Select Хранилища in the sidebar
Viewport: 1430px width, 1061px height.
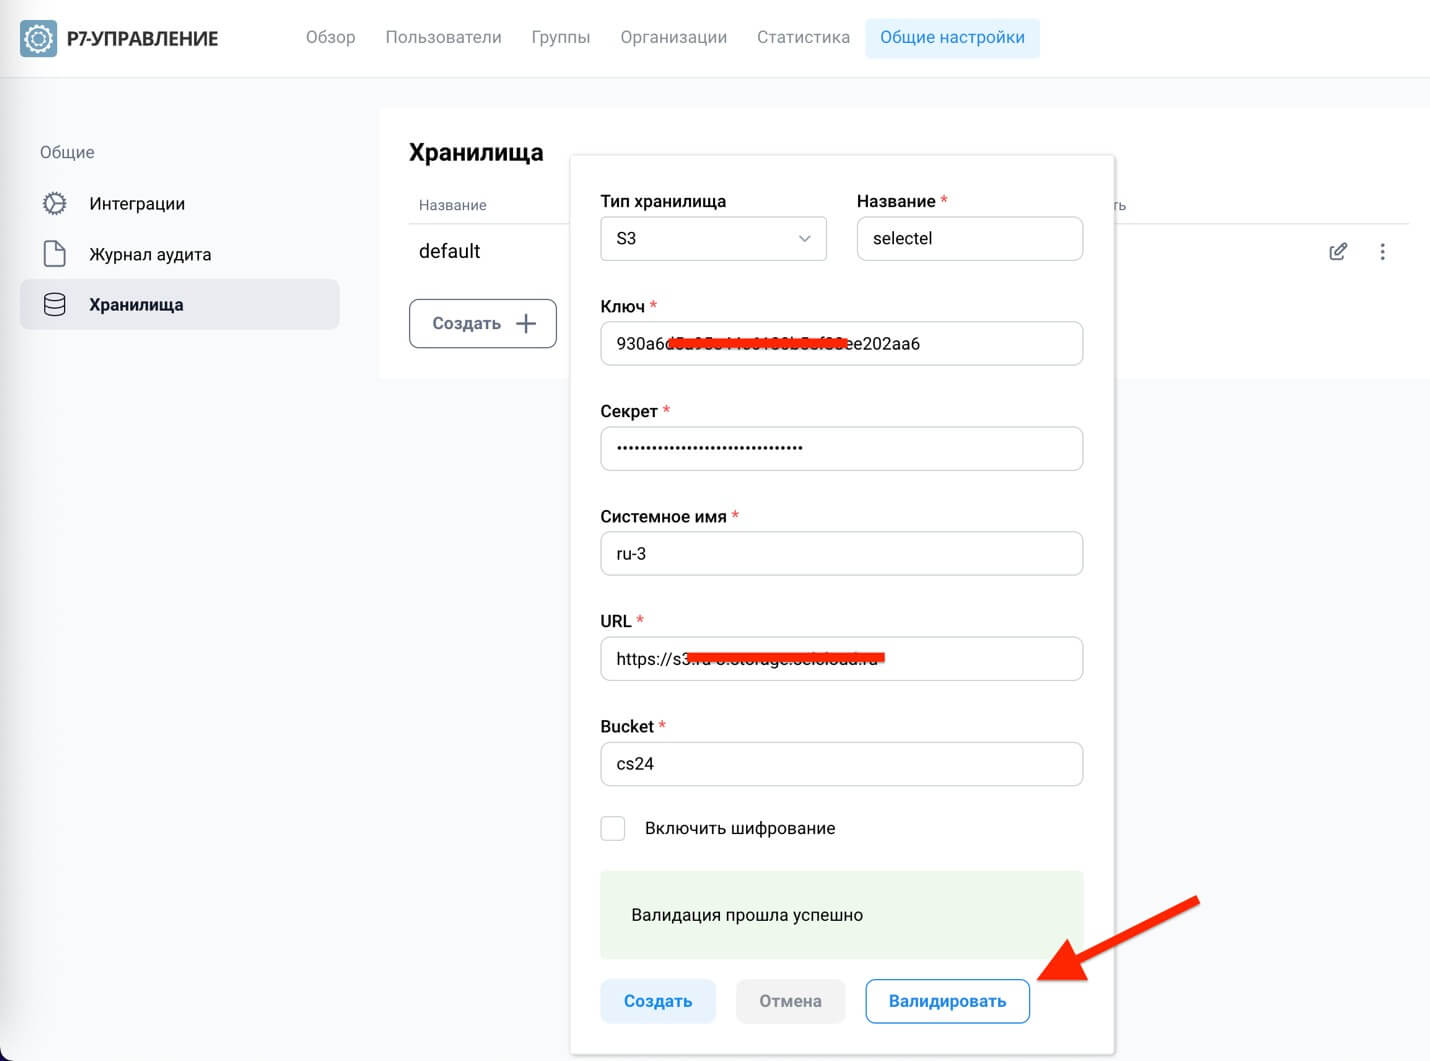(x=180, y=304)
